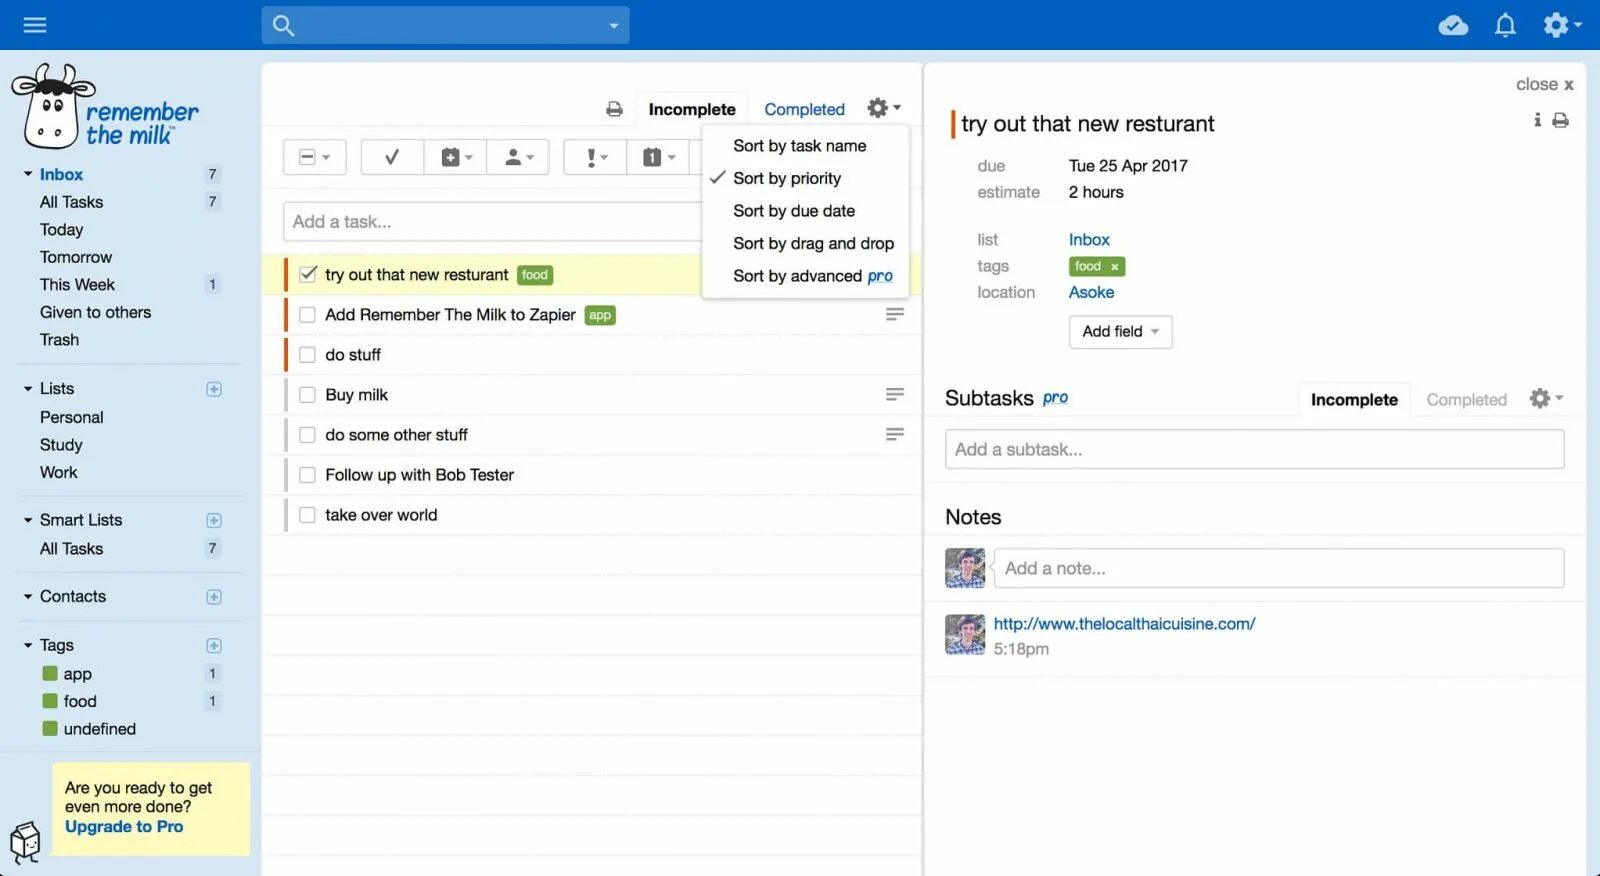Check the take over world task
This screenshot has width=1600, height=876.
coord(308,515)
